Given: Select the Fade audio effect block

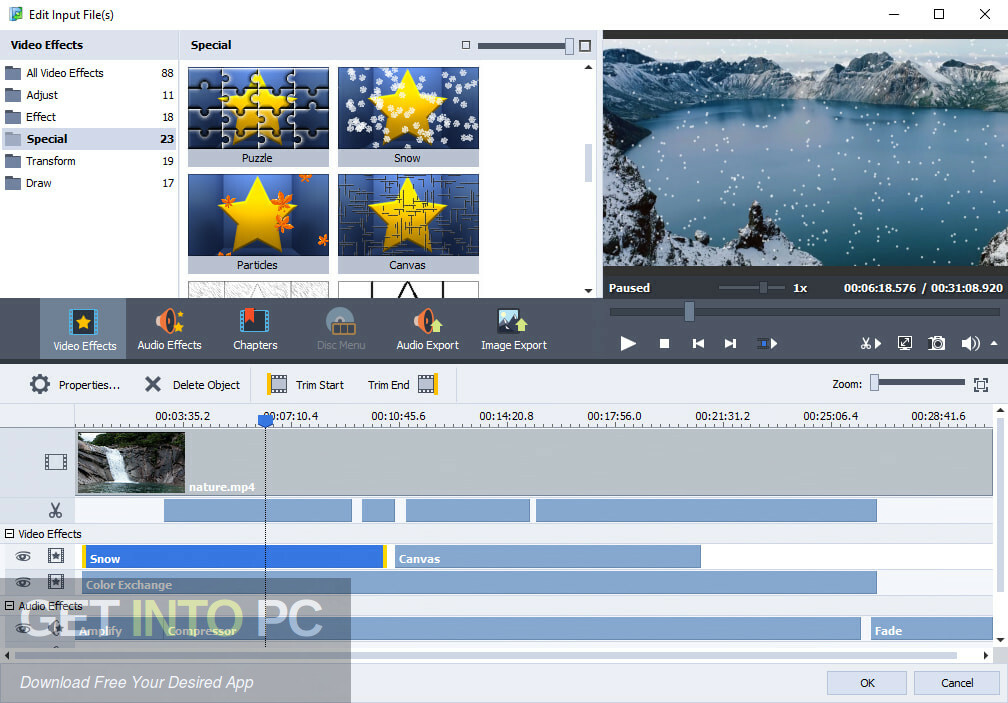Looking at the screenshot, I should point(932,628).
